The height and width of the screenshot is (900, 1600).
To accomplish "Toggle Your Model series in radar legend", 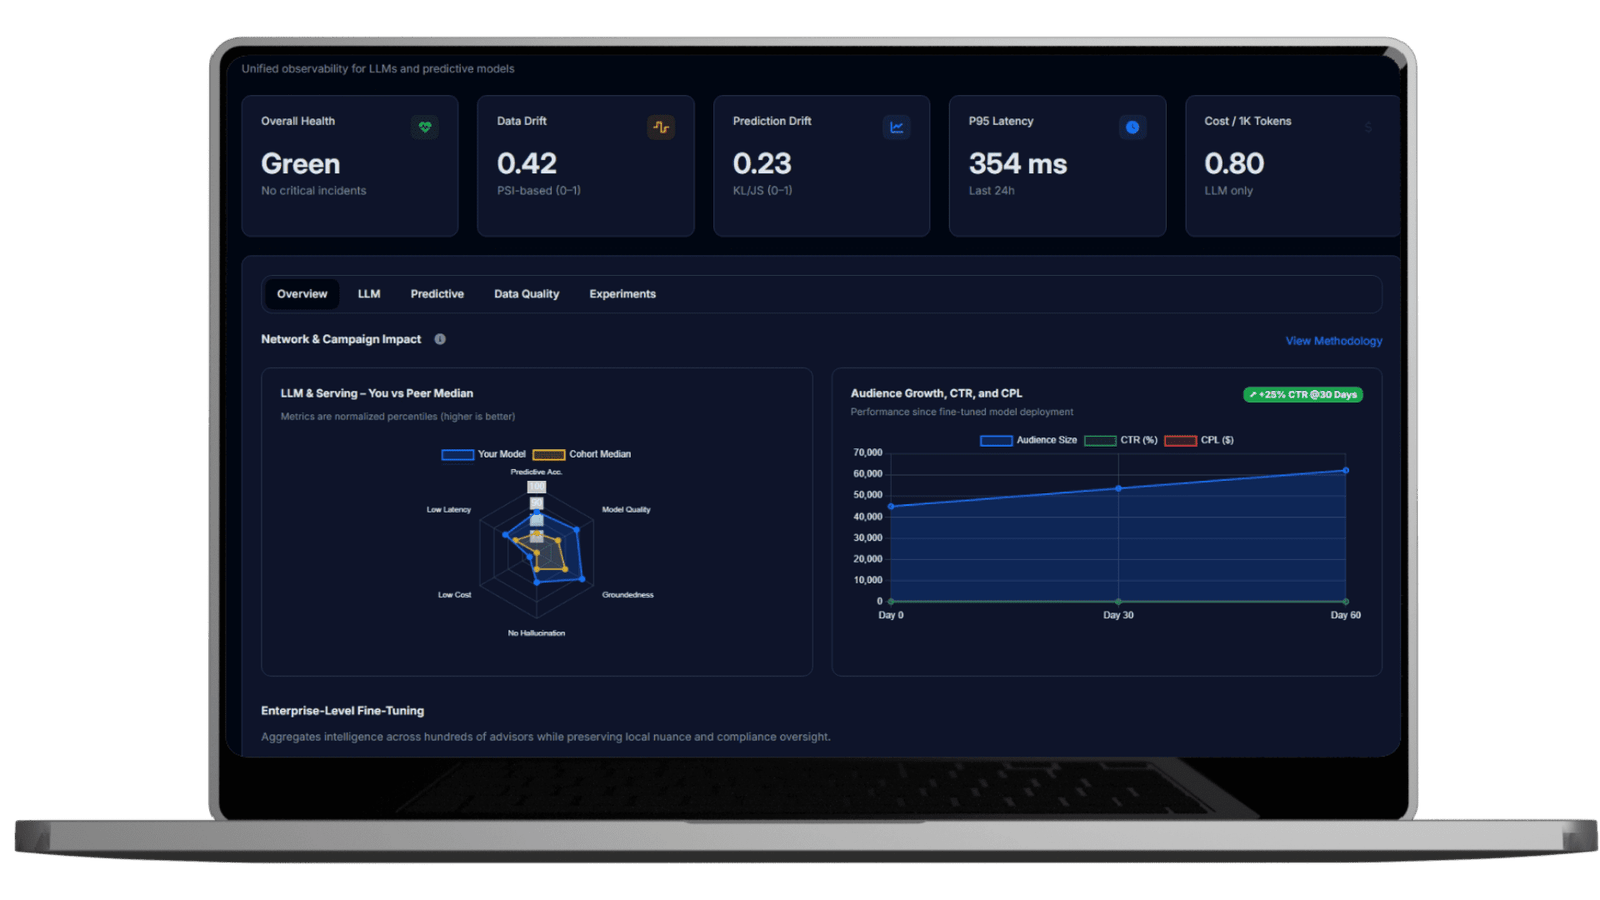I will tap(458, 454).
